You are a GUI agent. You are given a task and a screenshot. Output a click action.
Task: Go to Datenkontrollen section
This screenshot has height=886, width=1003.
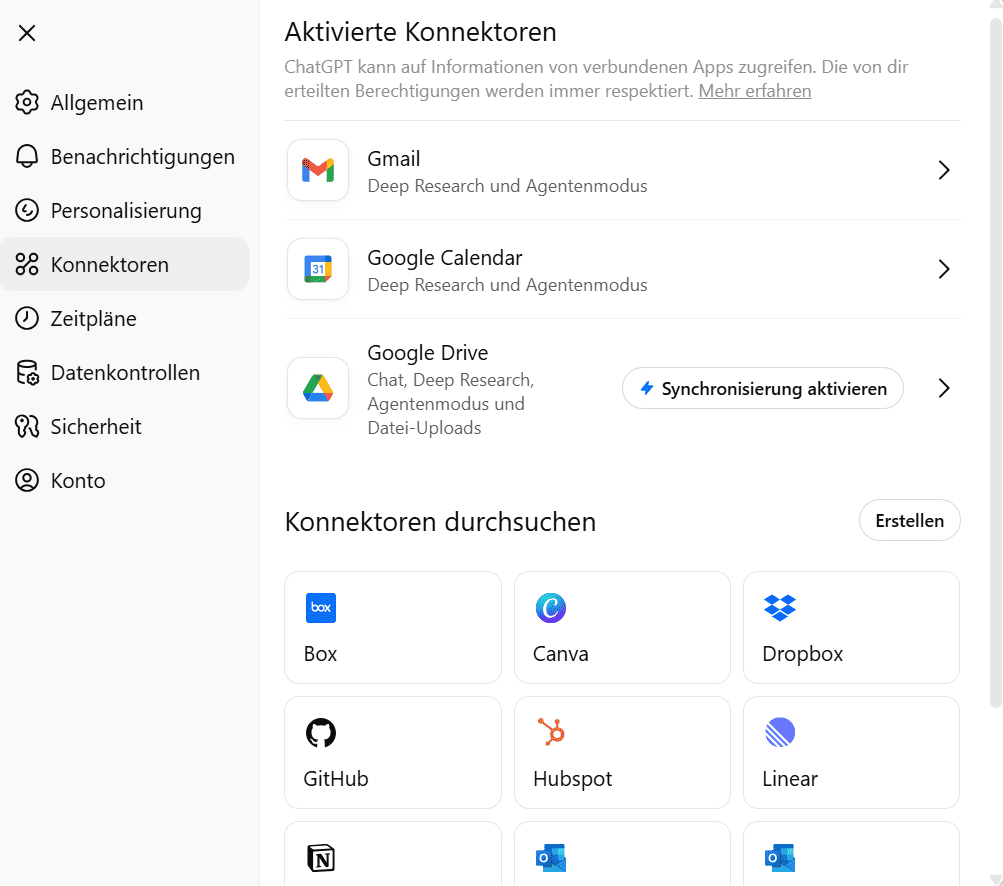tap(125, 373)
